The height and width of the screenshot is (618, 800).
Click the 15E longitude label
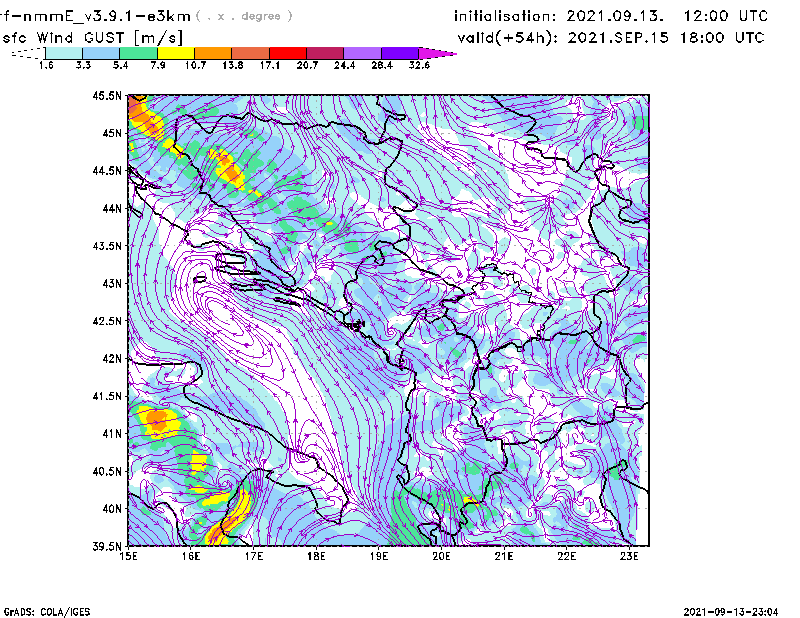128,556
